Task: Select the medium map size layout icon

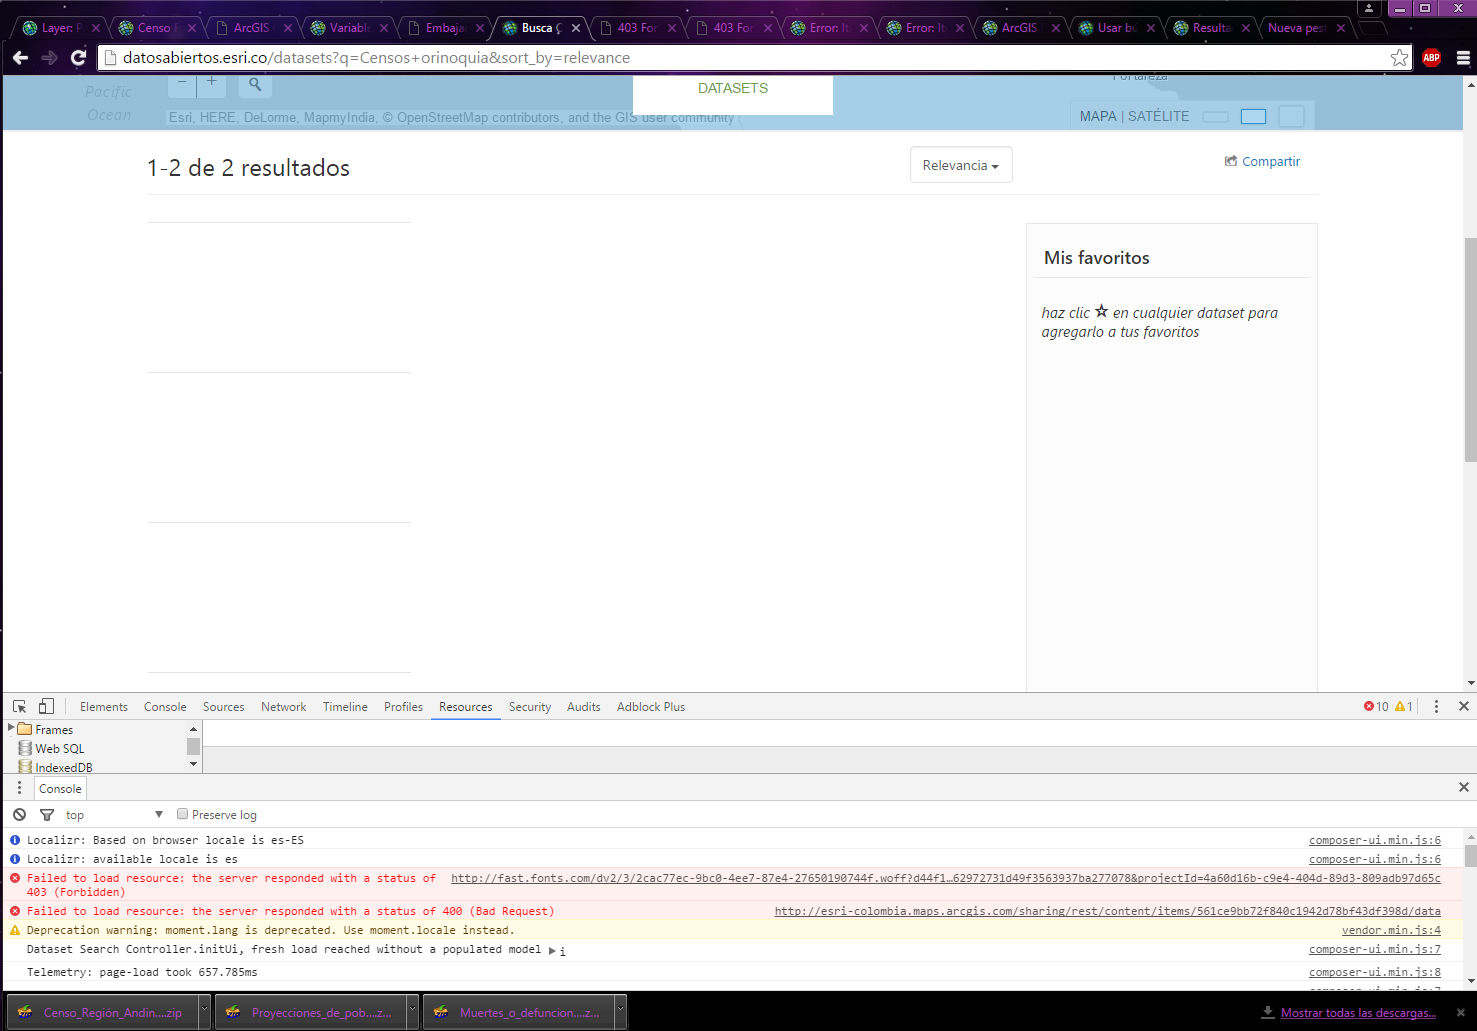Action: tap(1253, 116)
